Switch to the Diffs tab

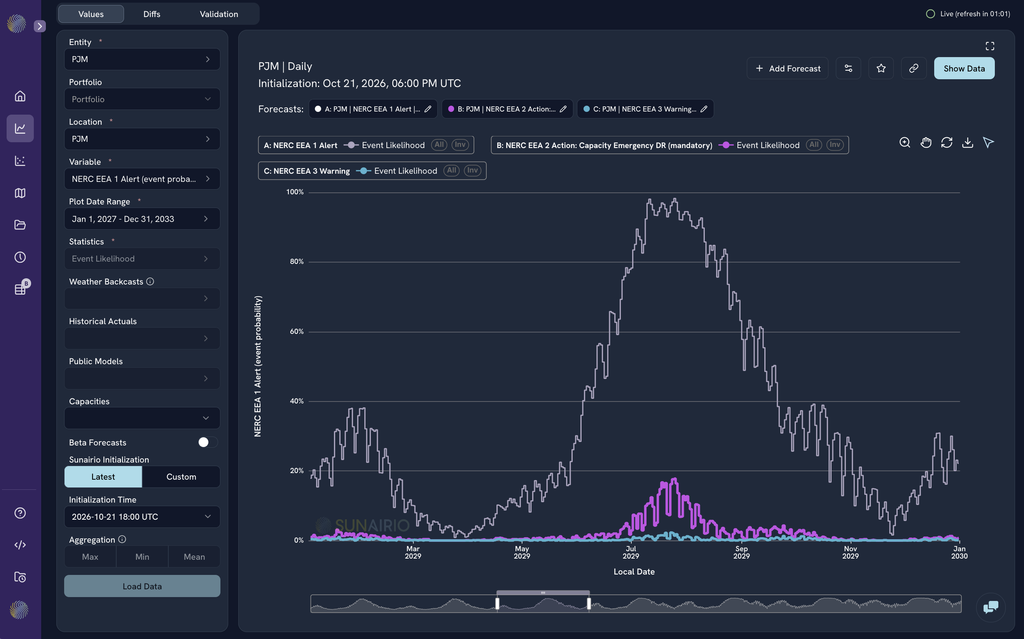click(152, 14)
